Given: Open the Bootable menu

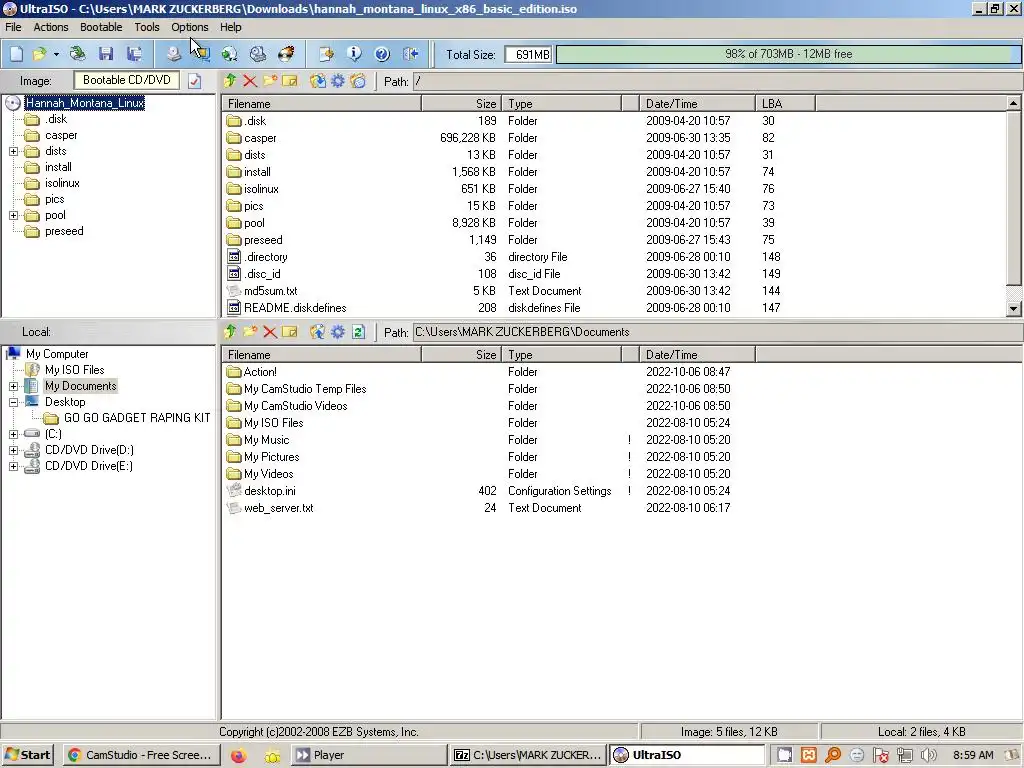Looking at the screenshot, I should pos(101,27).
